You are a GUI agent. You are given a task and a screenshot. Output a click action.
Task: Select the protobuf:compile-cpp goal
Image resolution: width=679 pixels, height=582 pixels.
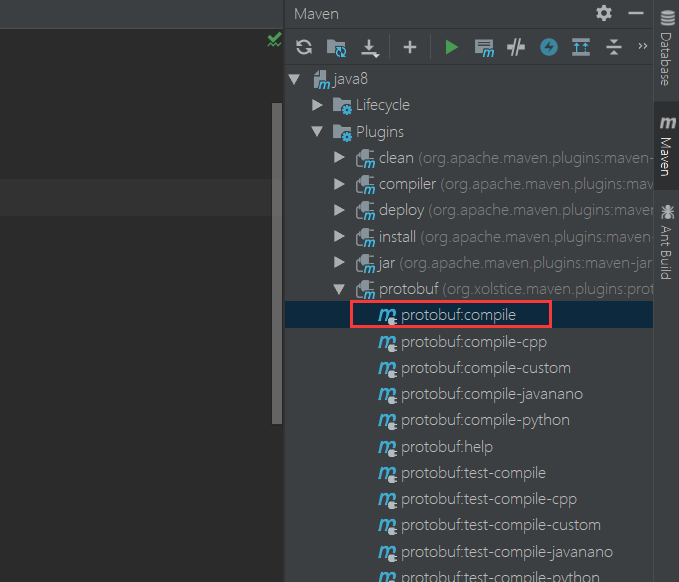coord(469,342)
